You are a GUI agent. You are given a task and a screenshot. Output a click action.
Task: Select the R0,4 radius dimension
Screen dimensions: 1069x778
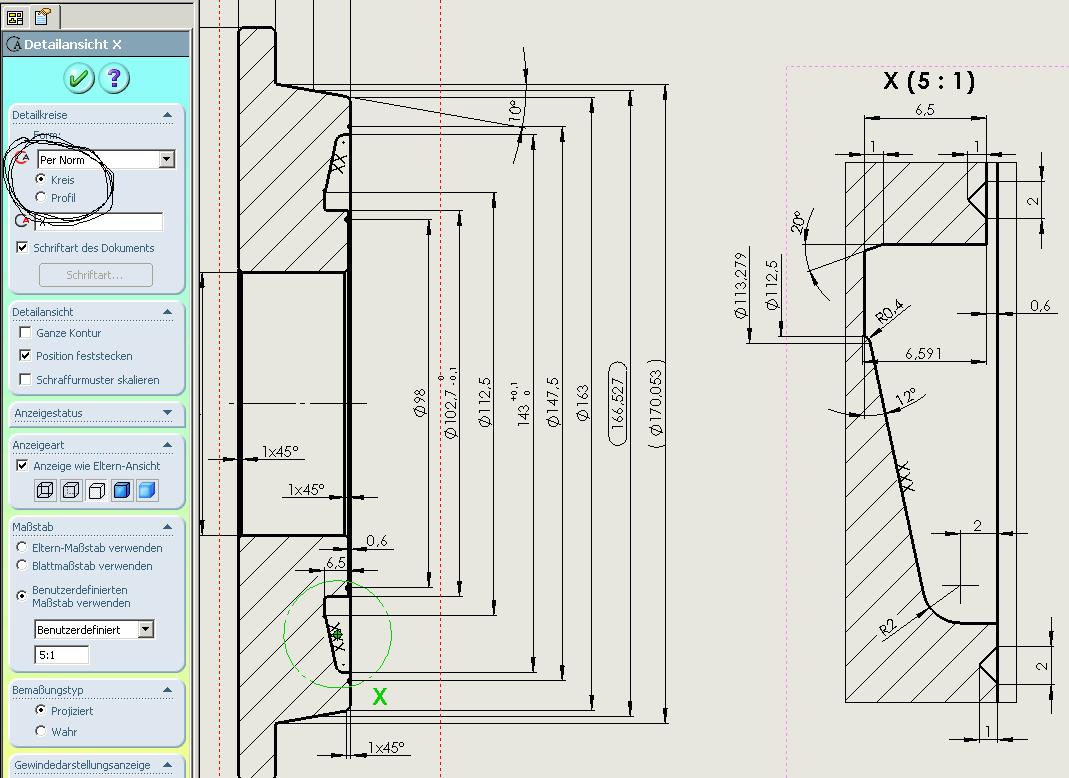pyautogui.click(x=889, y=312)
